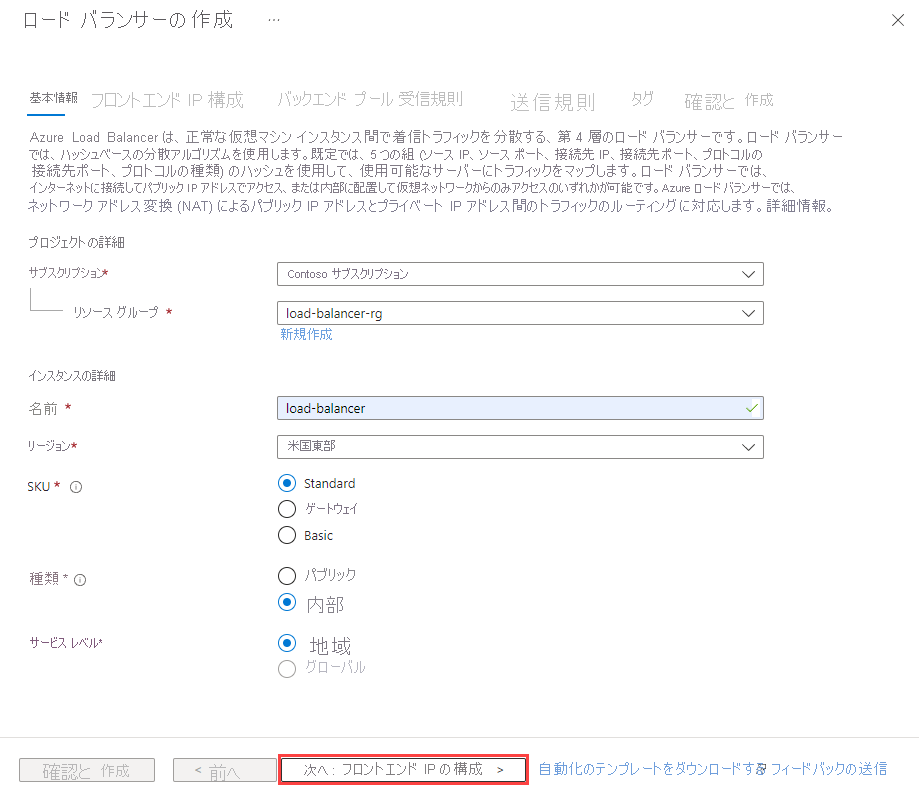Switch to フロントエンド IP 構成 tab

click(167, 100)
